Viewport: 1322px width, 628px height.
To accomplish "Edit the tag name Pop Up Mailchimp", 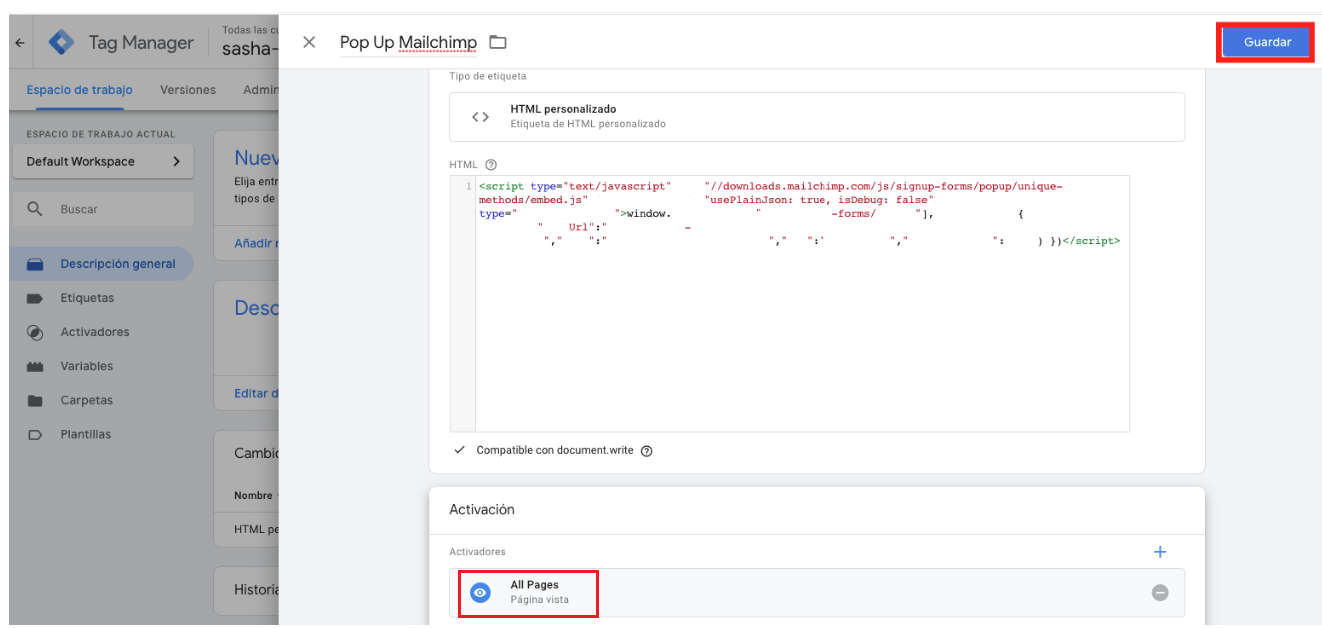I will click(408, 42).
